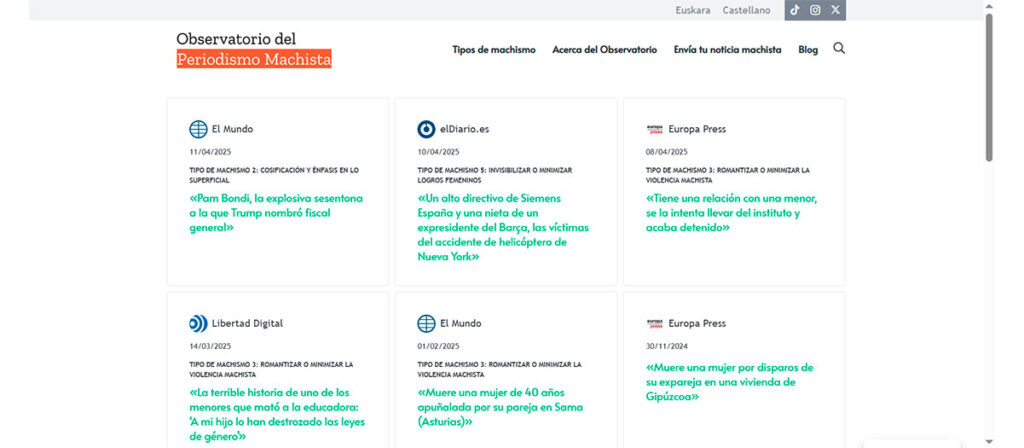Open the Instagram social icon
Image resolution: width=1024 pixels, height=448 pixels.
pos(815,10)
